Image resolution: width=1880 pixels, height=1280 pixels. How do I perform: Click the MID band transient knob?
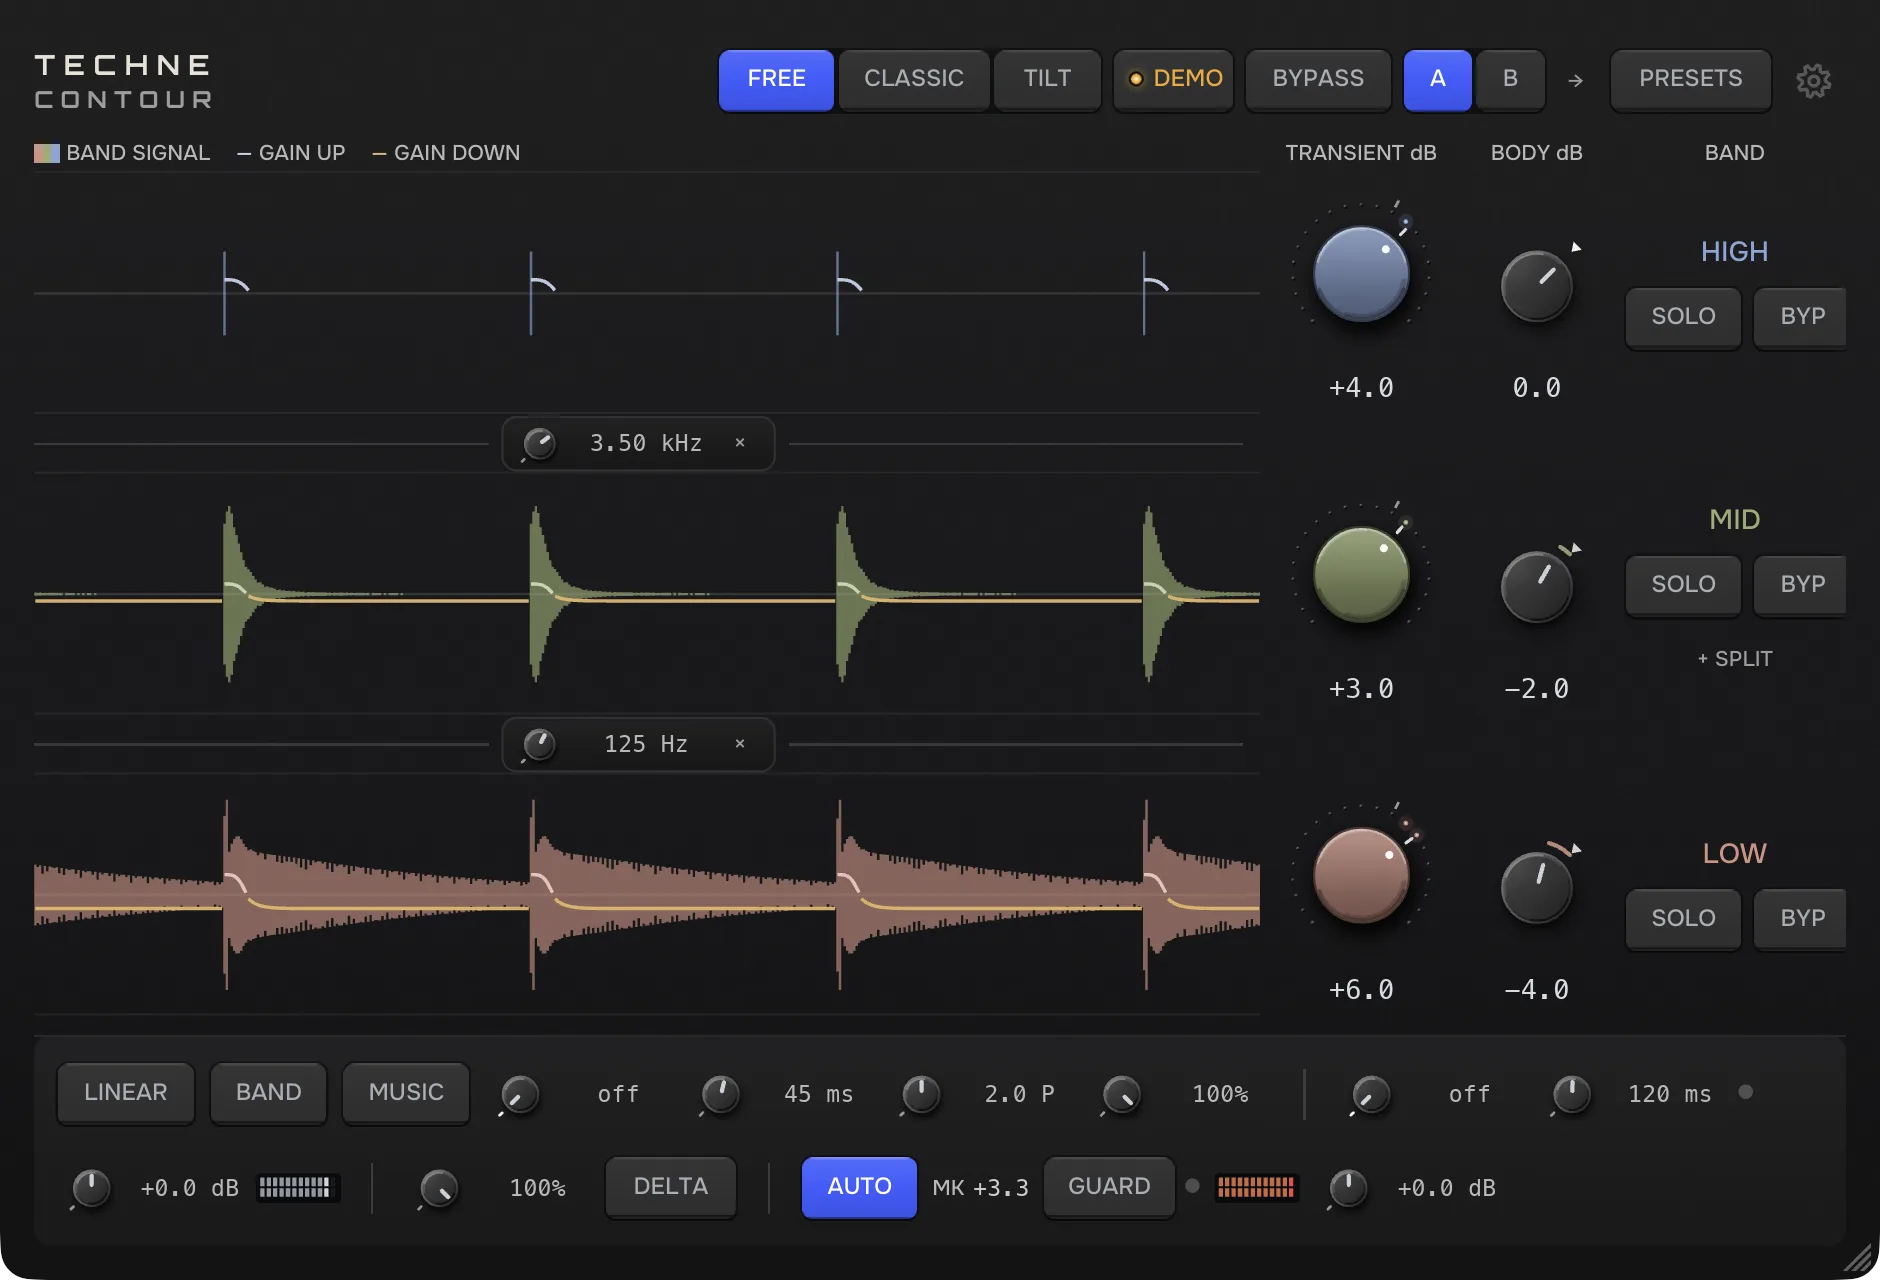click(x=1361, y=575)
